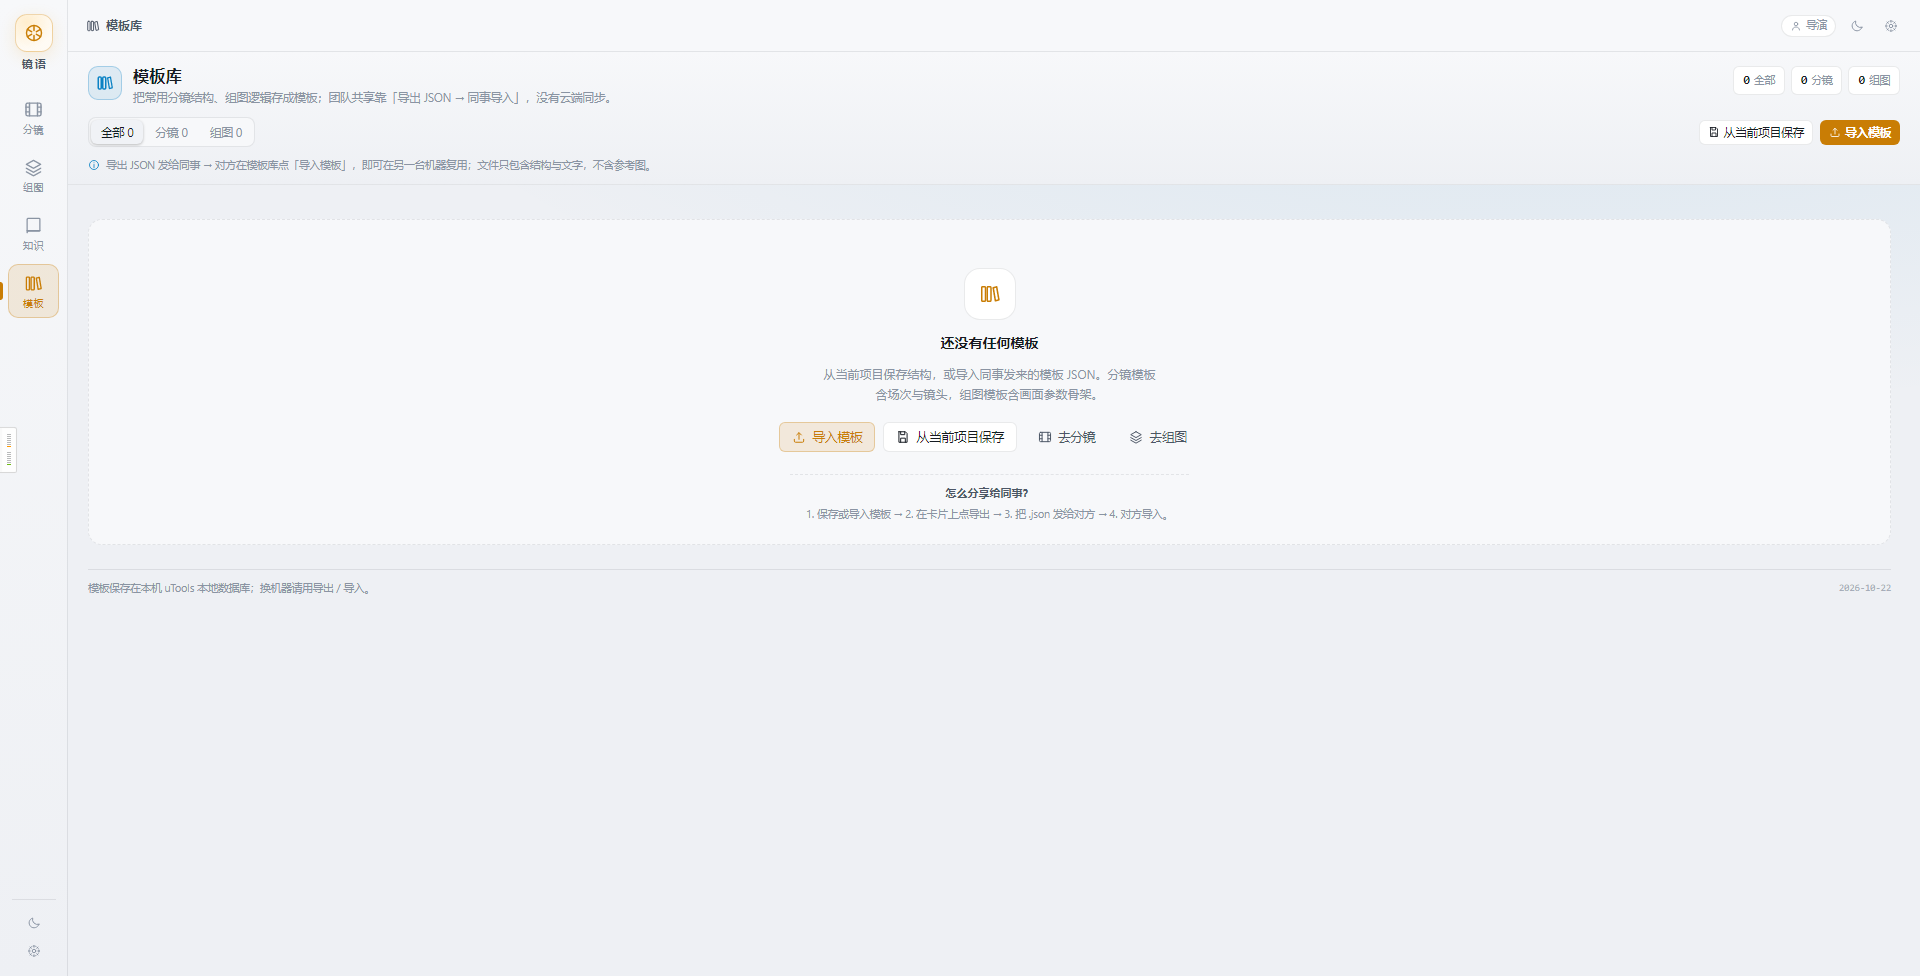
Task: Go to 组图 in the left sidebar
Action: coord(34,176)
